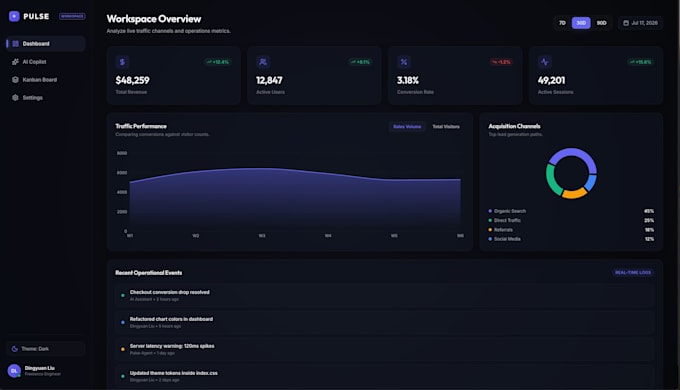
Task: Click the +8.1% trend badge on Active Users
Action: click(x=360, y=62)
